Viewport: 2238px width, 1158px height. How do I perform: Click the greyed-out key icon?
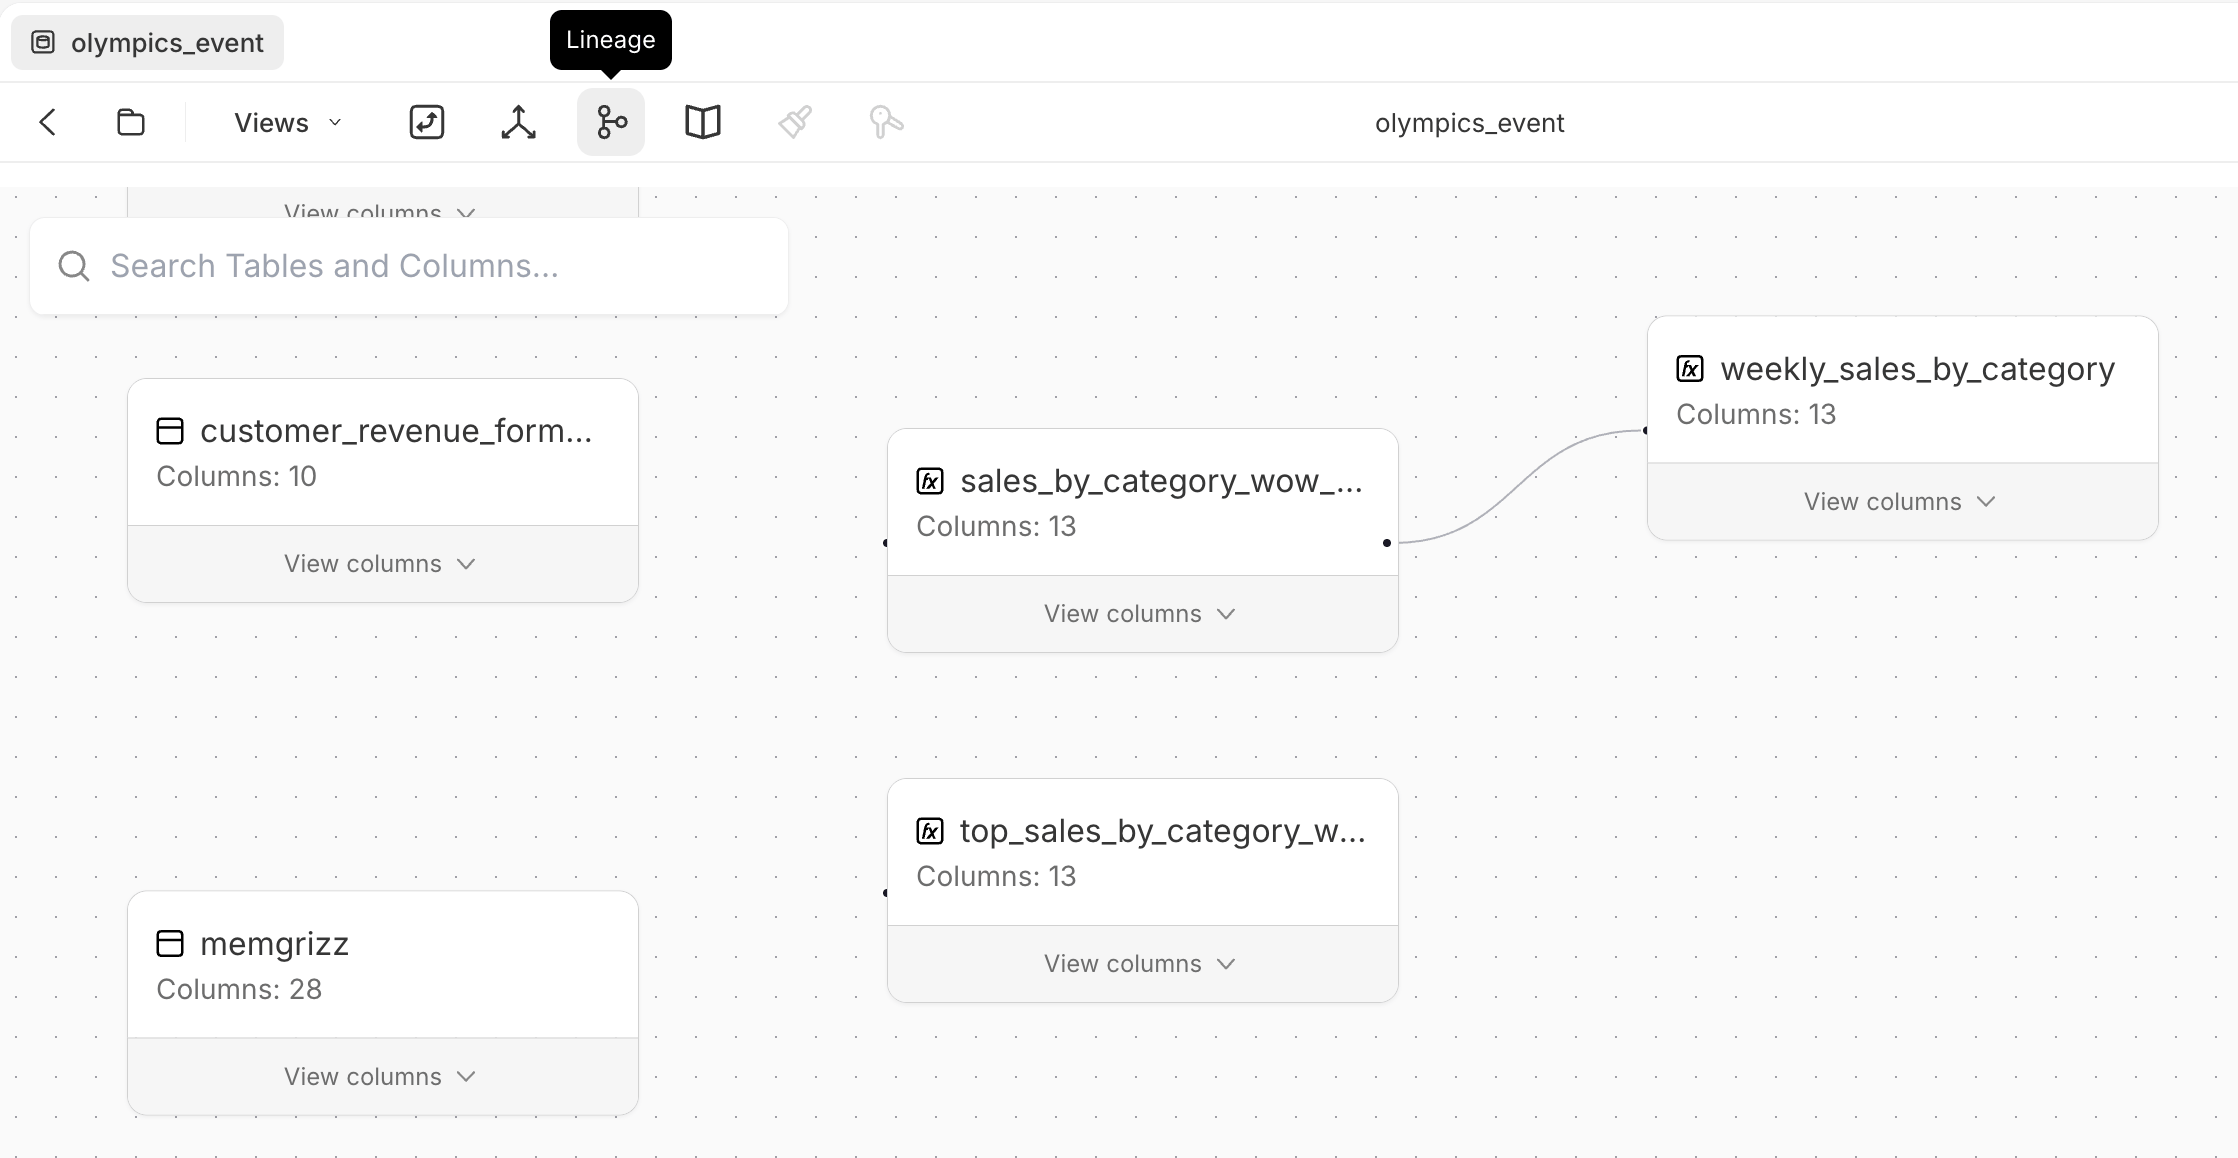tap(887, 122)
